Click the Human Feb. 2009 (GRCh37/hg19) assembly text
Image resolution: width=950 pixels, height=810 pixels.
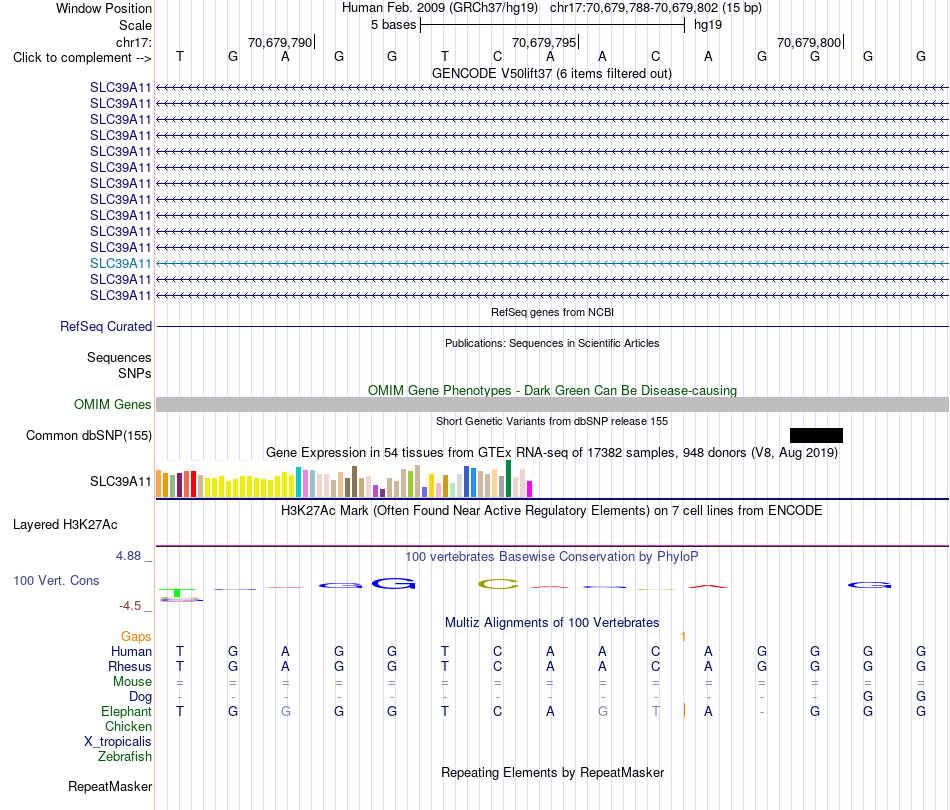point(440,8)
